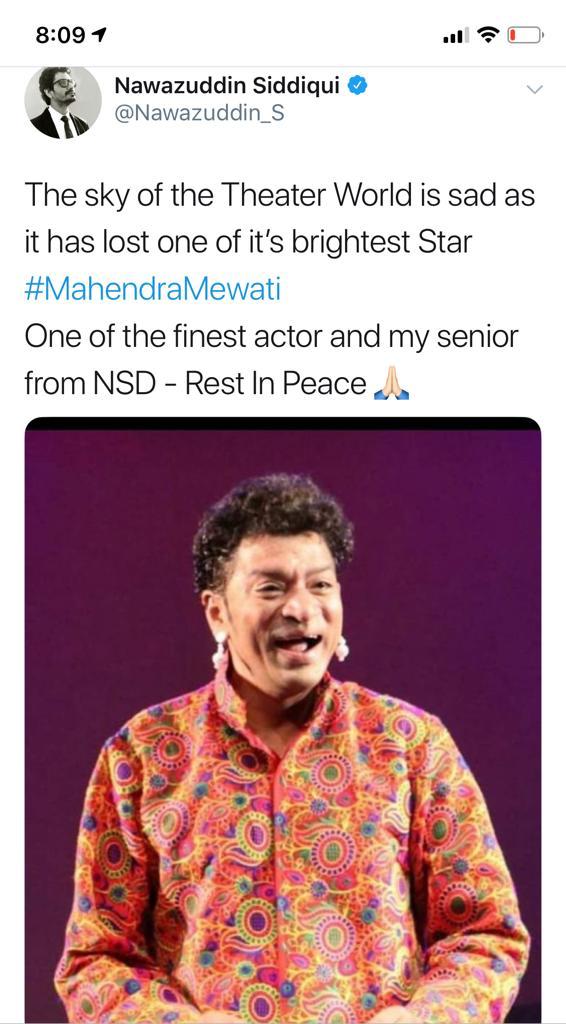Tap the Nawazuddin Siddiqui display name
The image size is (566, 1024).
pyautogui.click(x=227, y=85)
